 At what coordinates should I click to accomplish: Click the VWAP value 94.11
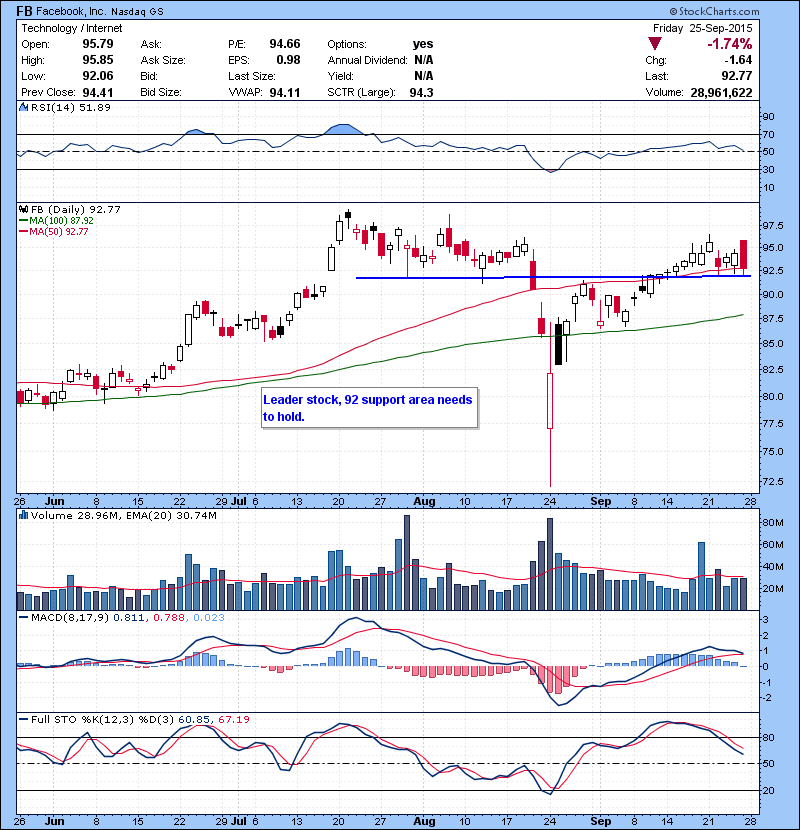click(x=284, y=93)
